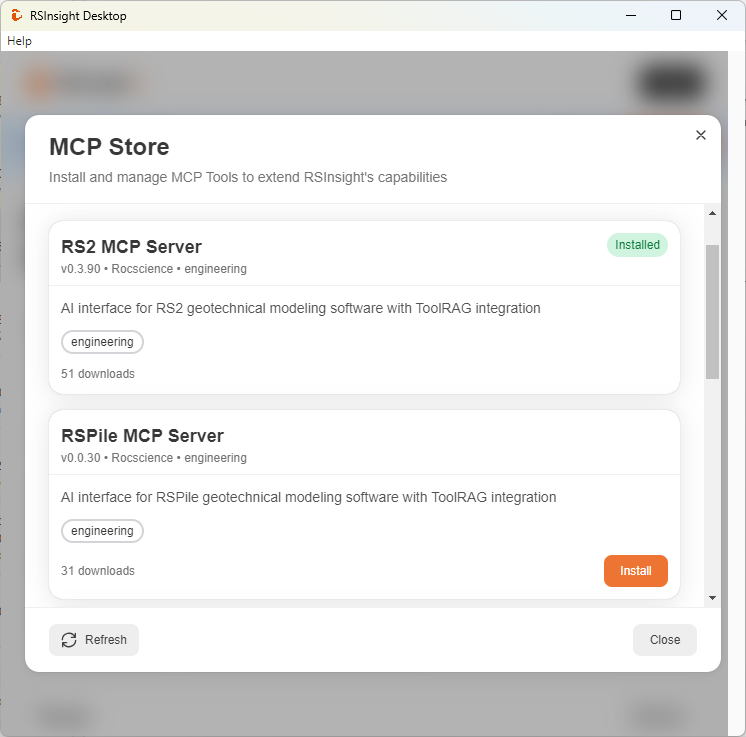Click the RSInsight Desktop app icon in title bar
This screenshot has height=737, width=746.
click(16, 15)
